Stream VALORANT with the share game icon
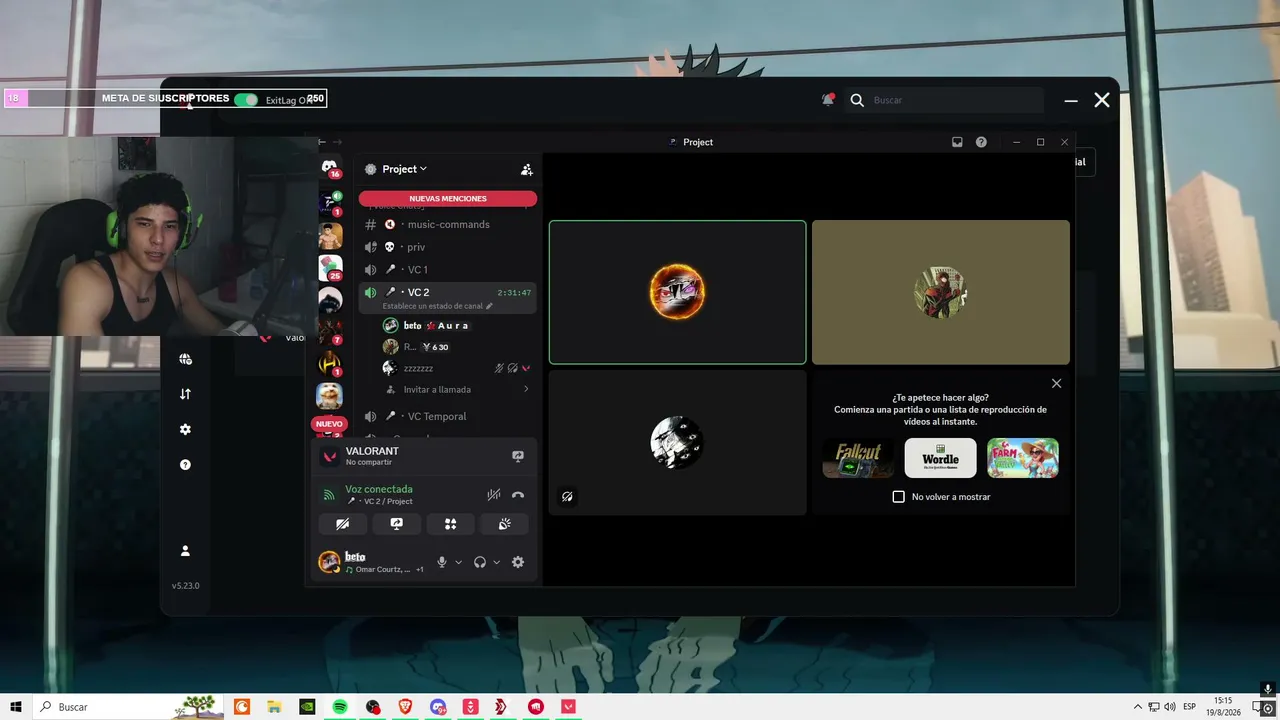 pyautogui.click(x=518, y=456)
